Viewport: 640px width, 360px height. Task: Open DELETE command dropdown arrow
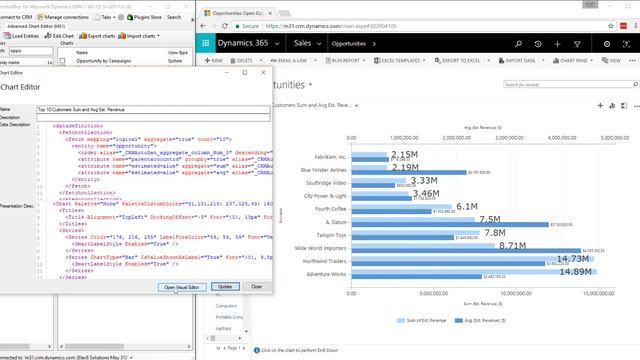tap(261, 60)
